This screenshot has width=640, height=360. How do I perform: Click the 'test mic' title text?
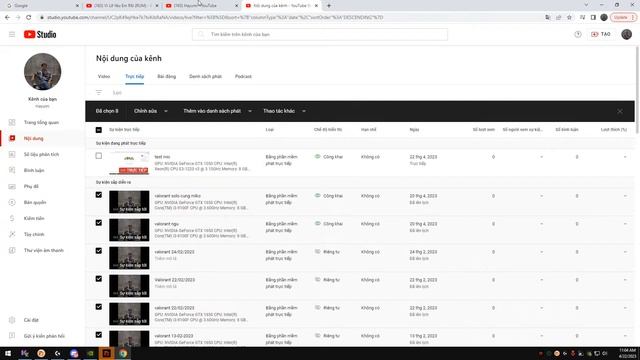point(162,157)
